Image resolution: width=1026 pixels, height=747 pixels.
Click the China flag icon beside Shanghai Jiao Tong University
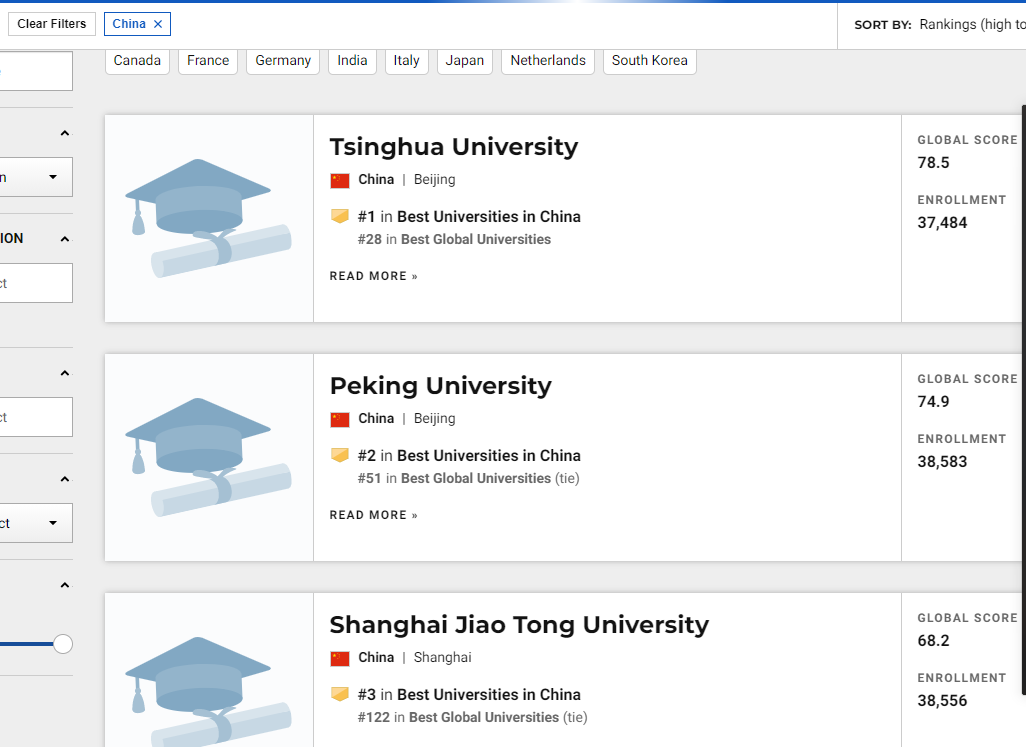tap(339, 658)
